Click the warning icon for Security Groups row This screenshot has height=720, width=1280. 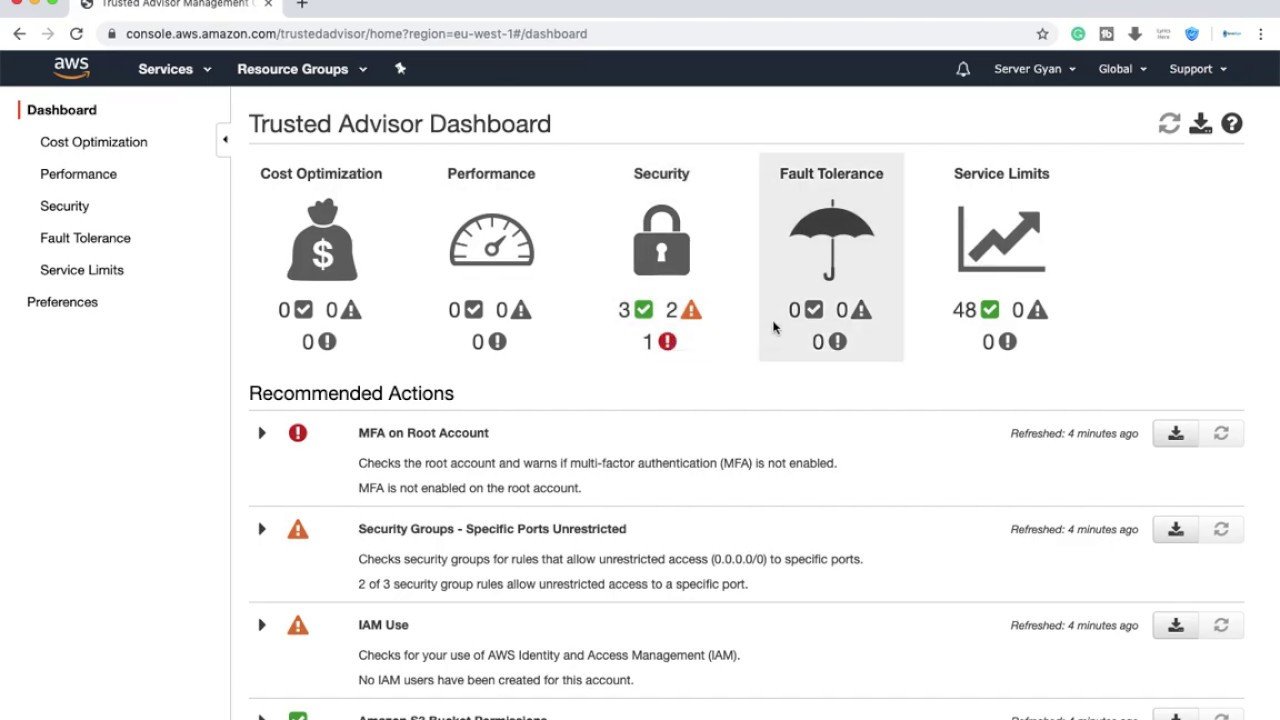tap(298, 529)
